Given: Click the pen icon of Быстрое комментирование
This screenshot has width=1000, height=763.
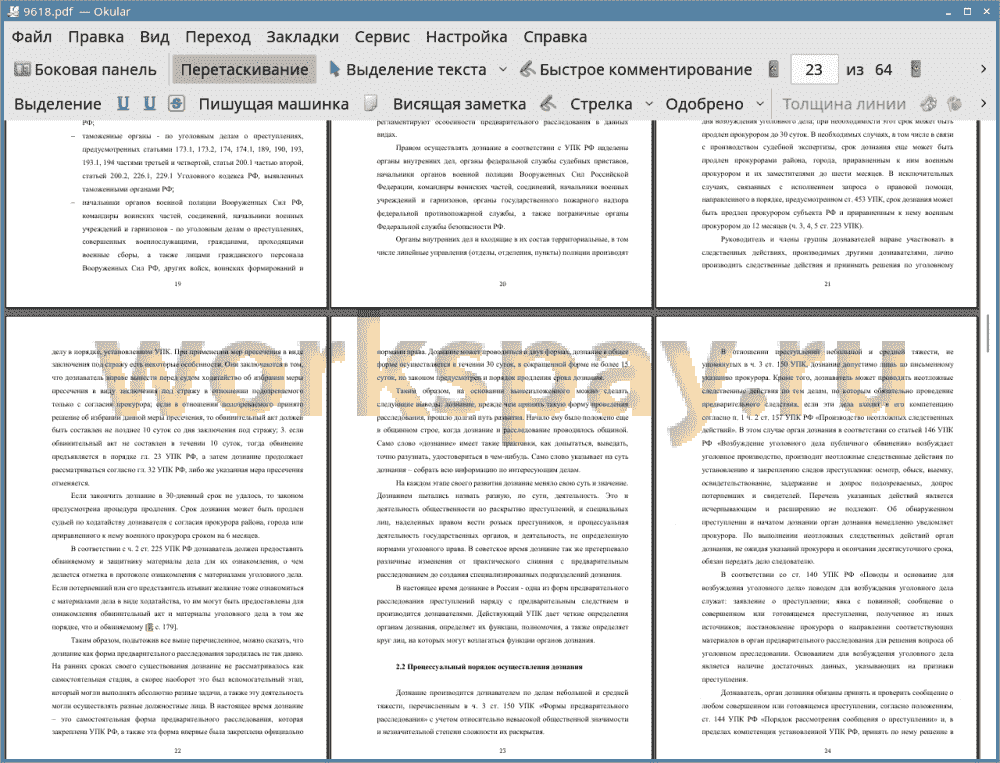Looking at the screenshot, I should [527, 69].
